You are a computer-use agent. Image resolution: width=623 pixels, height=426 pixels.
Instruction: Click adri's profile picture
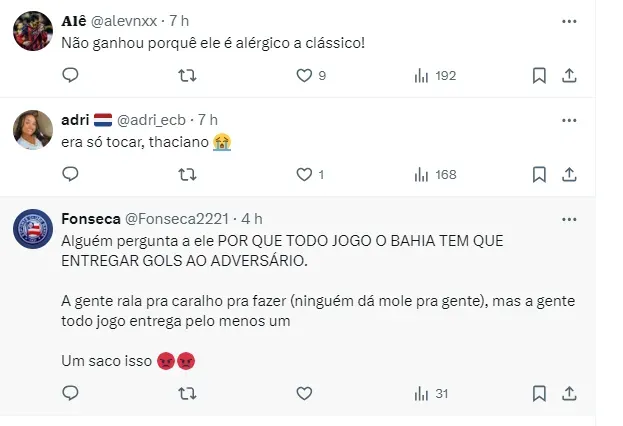click(x=33, y=130)
